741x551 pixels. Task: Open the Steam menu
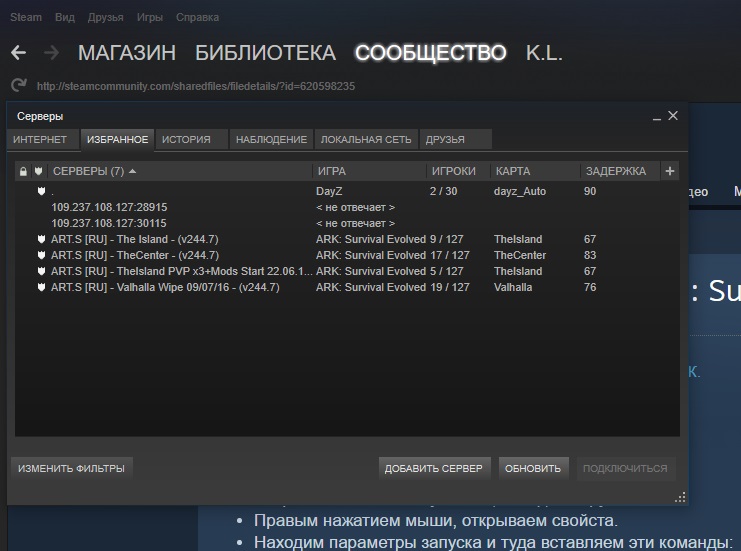(26, 17)
